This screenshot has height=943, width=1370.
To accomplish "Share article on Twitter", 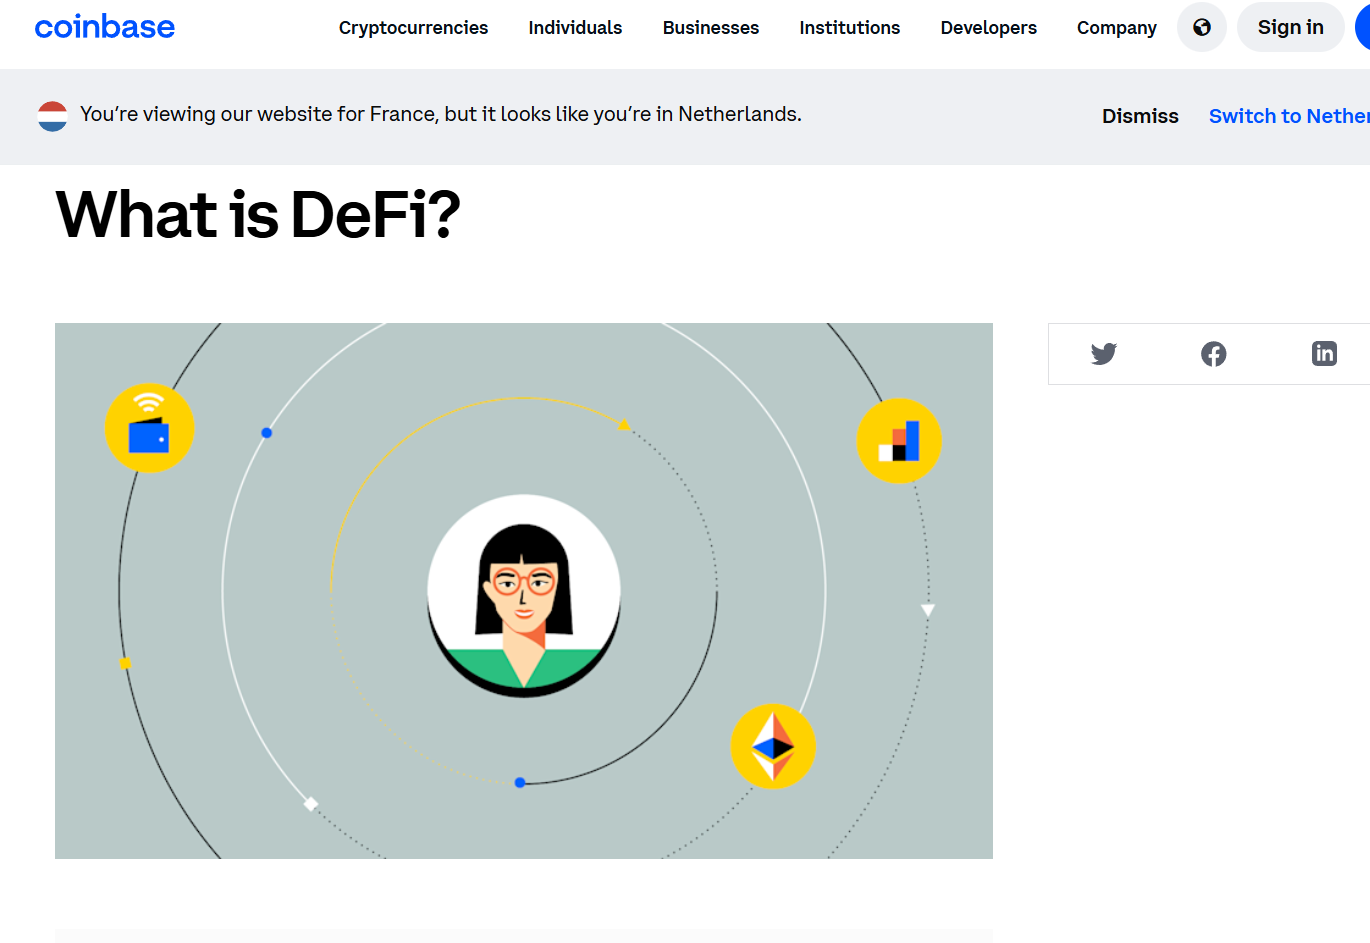I will (x=1103, y=354).
